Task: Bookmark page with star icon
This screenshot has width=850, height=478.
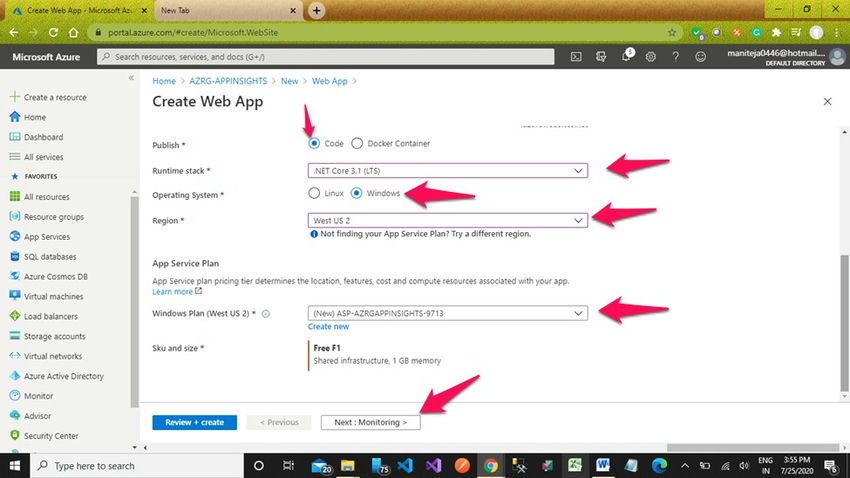Action: pos(672,33)
